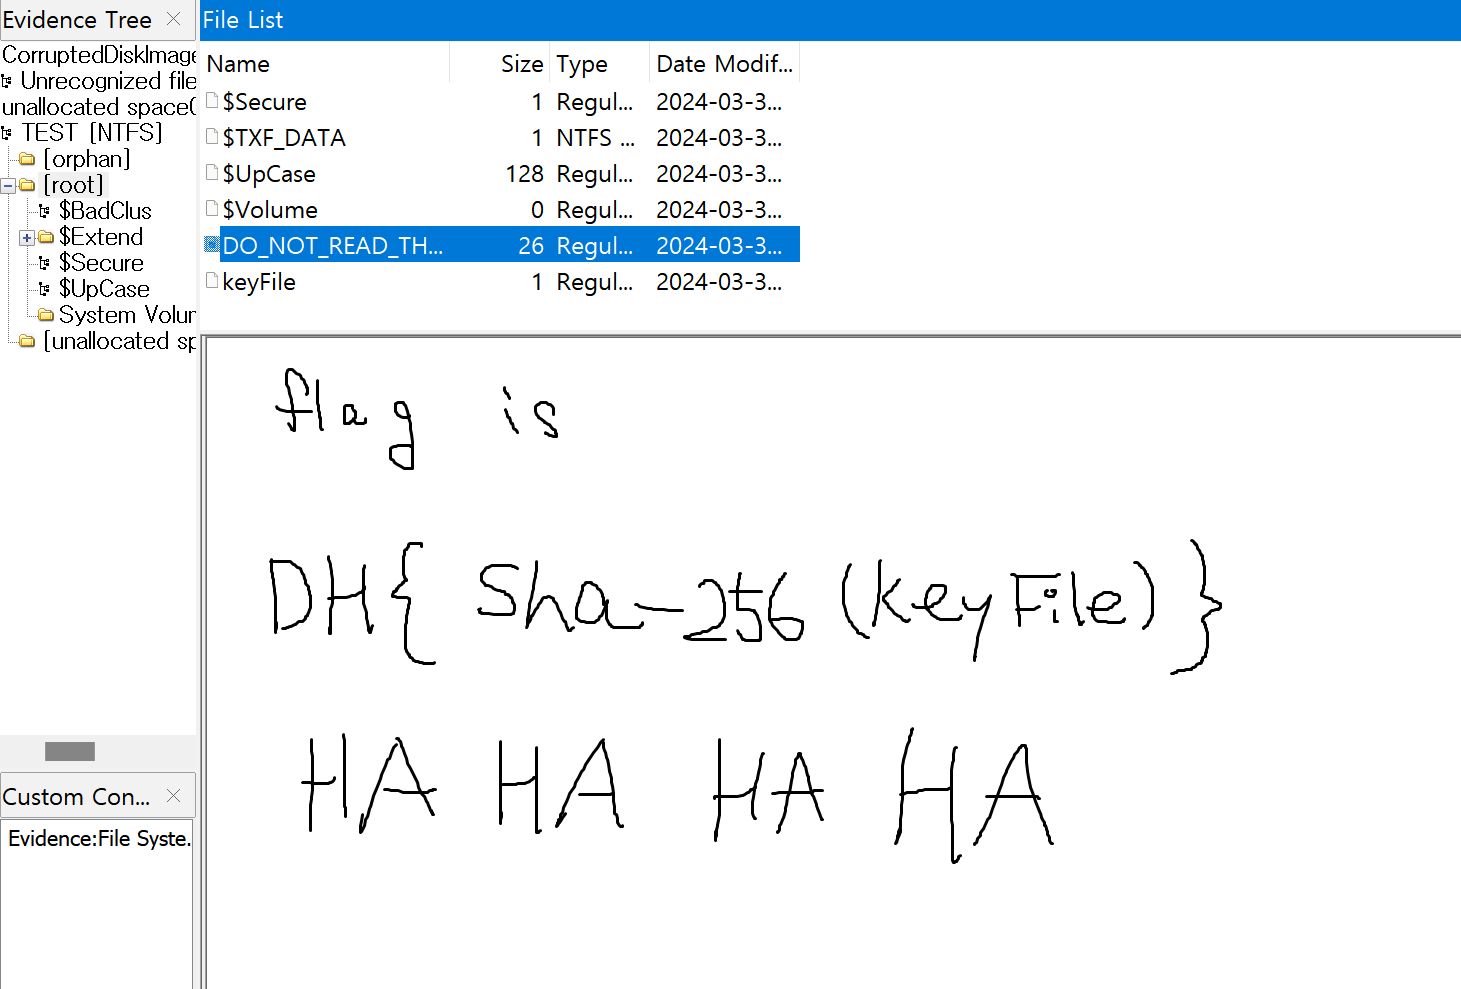Click the System Volume folder icon

(46, 314)
